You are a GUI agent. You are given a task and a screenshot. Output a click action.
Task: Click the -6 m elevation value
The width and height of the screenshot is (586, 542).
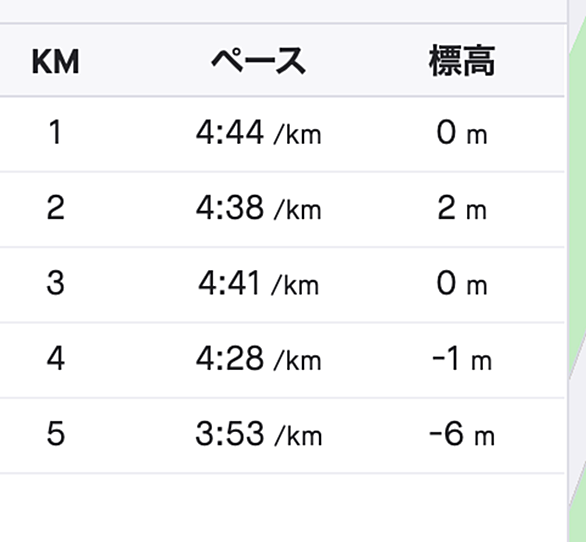click(462, 434)
